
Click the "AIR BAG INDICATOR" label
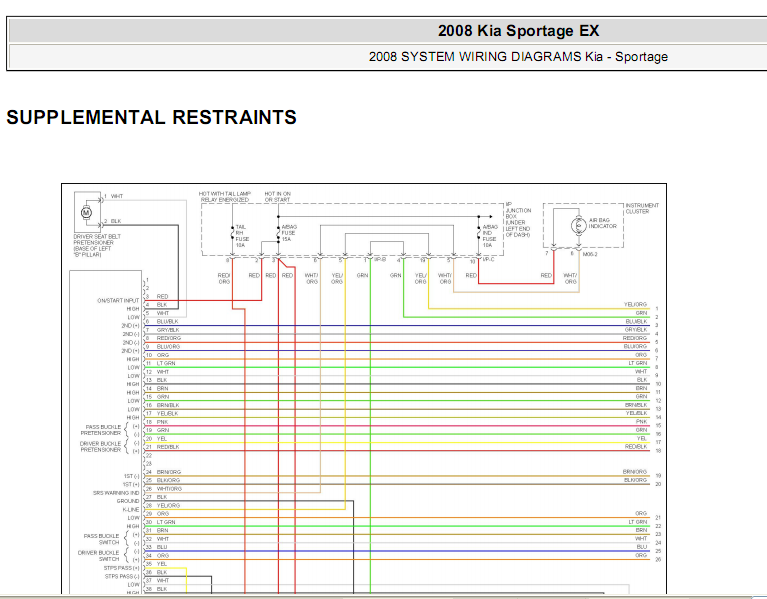(x=603, y=223)
